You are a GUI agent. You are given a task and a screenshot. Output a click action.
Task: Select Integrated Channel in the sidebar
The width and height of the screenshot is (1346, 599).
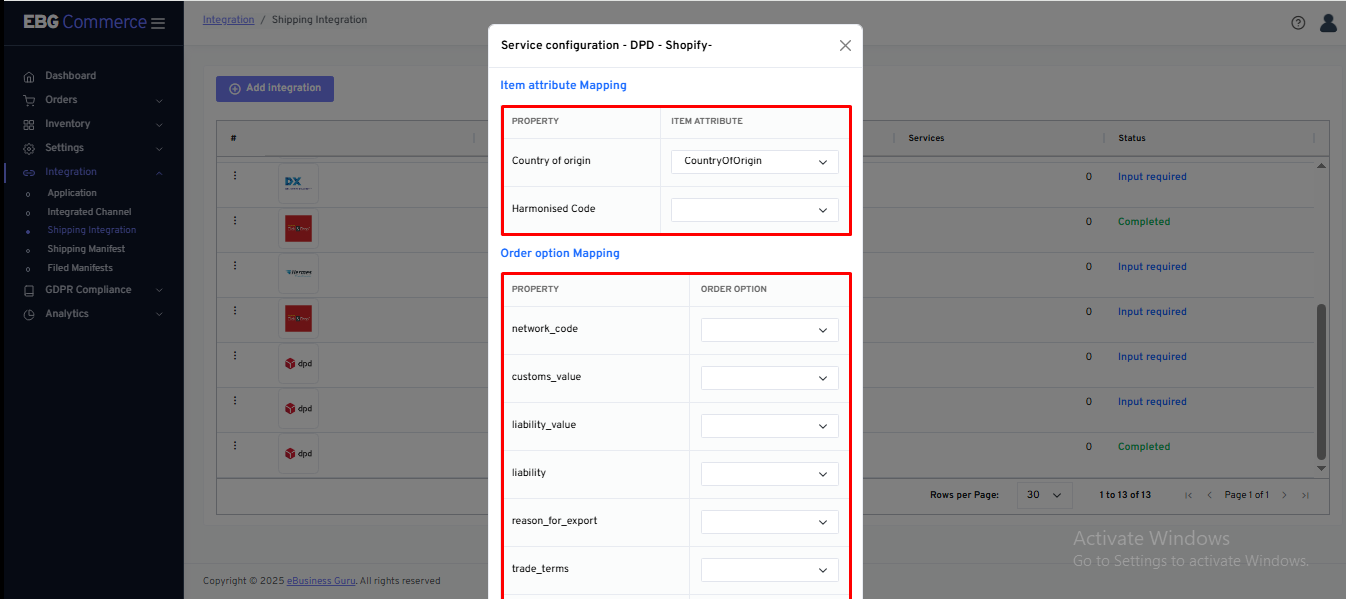point(89,212)
